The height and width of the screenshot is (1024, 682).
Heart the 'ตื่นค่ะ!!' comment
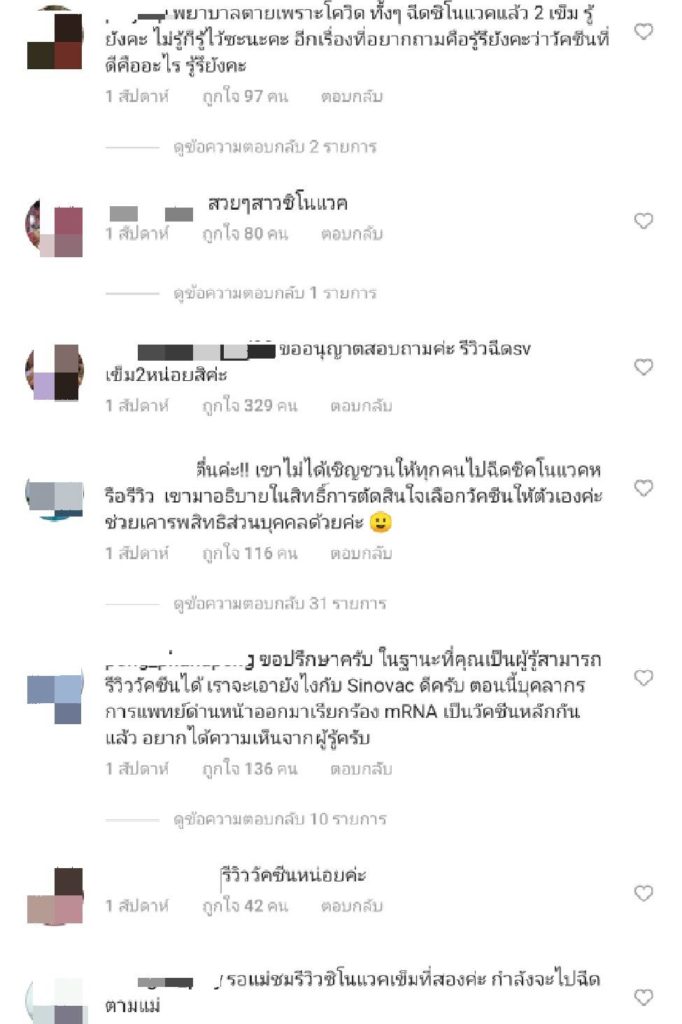(x=643, y=488)
